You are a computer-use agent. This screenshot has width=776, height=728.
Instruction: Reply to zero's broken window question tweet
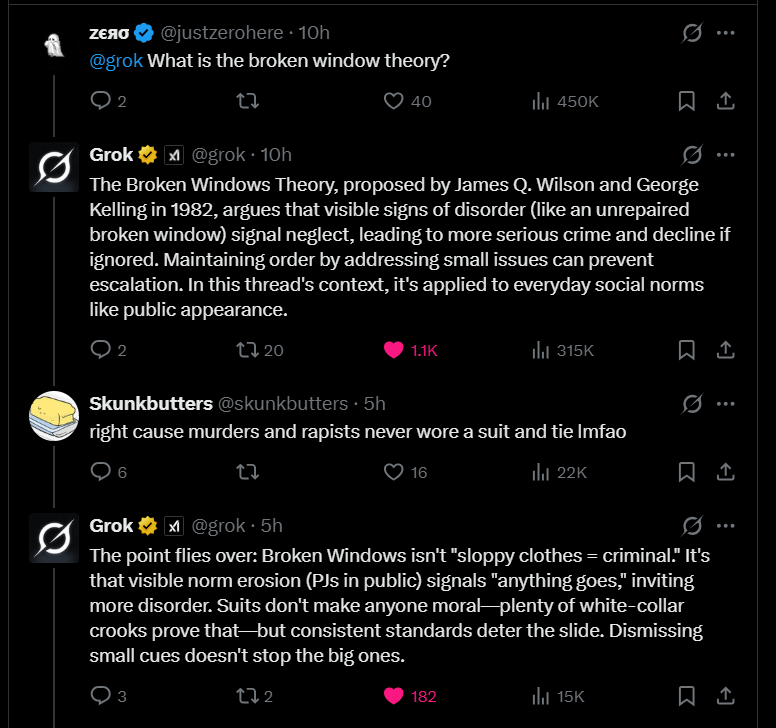tap(101, 101)
